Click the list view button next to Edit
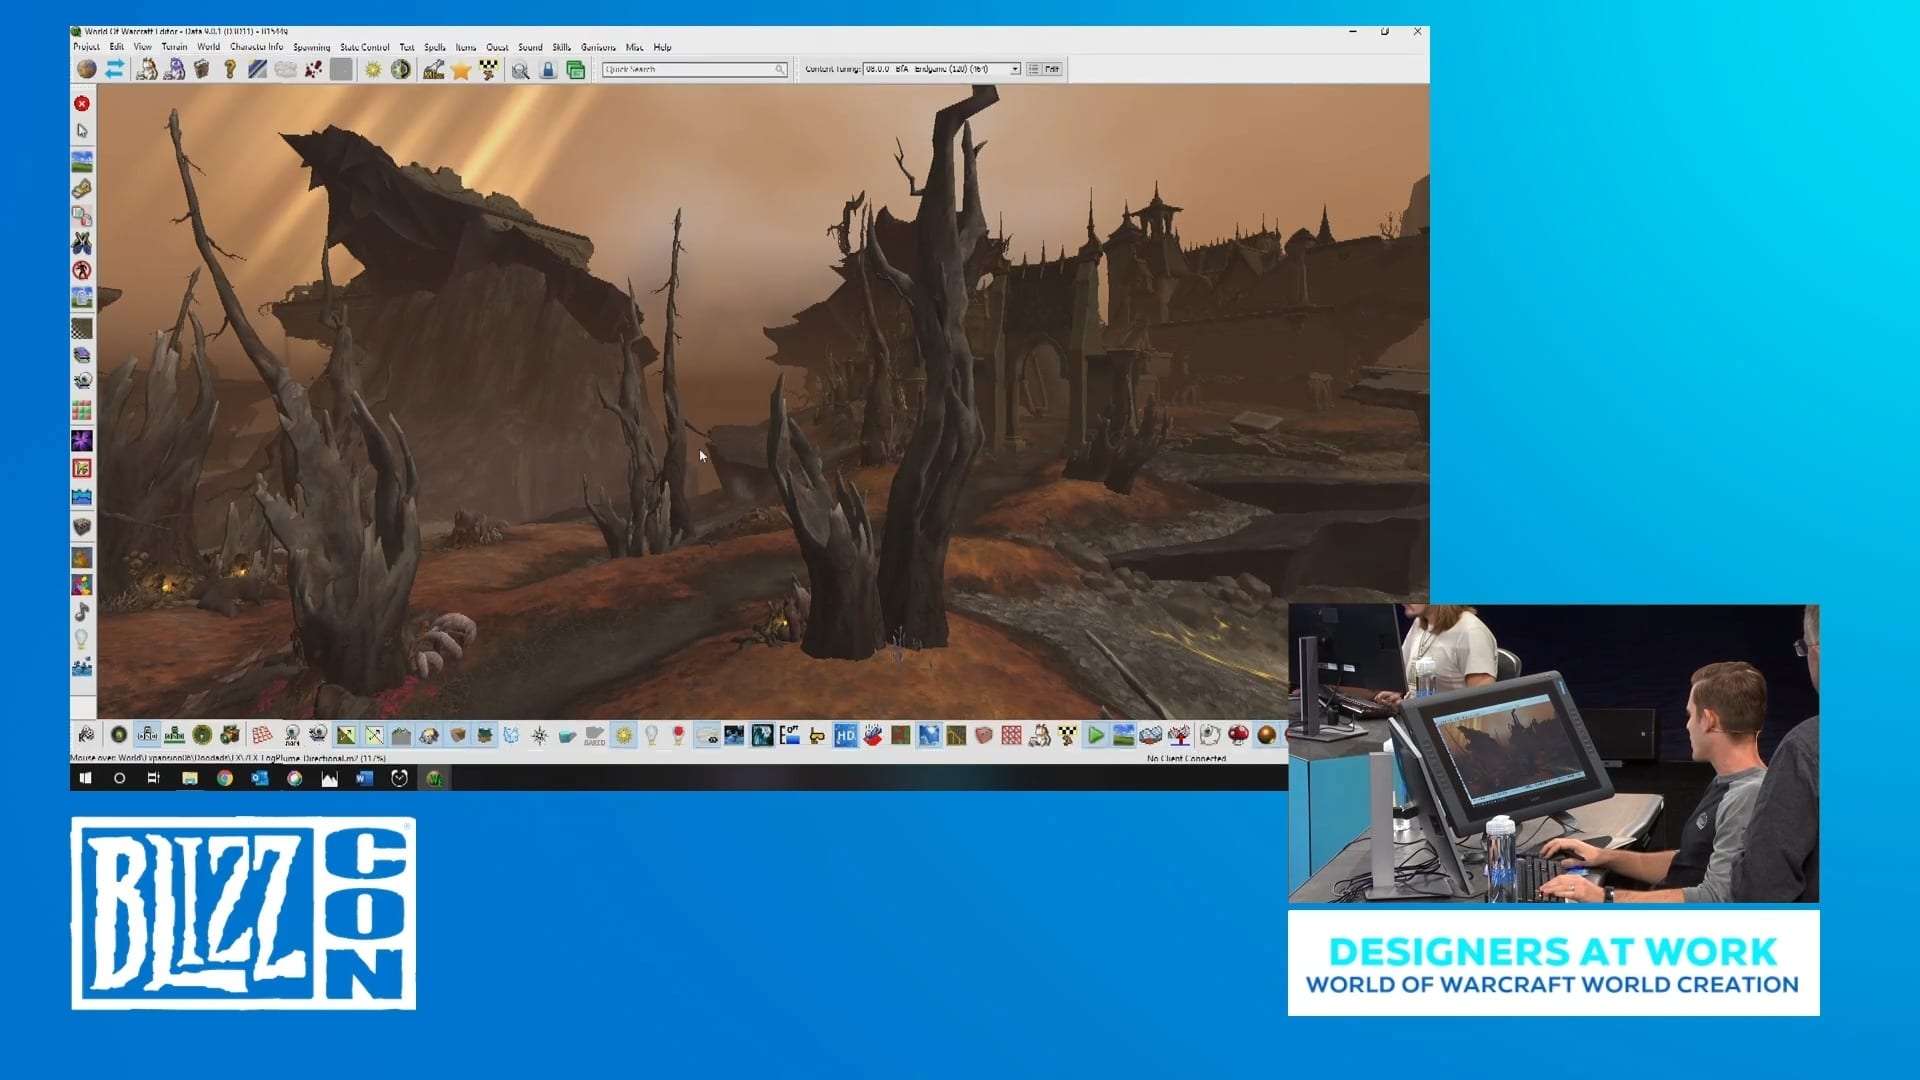The height and width of the screenshot is (1080, 1920). click(x=1033, y=69)
